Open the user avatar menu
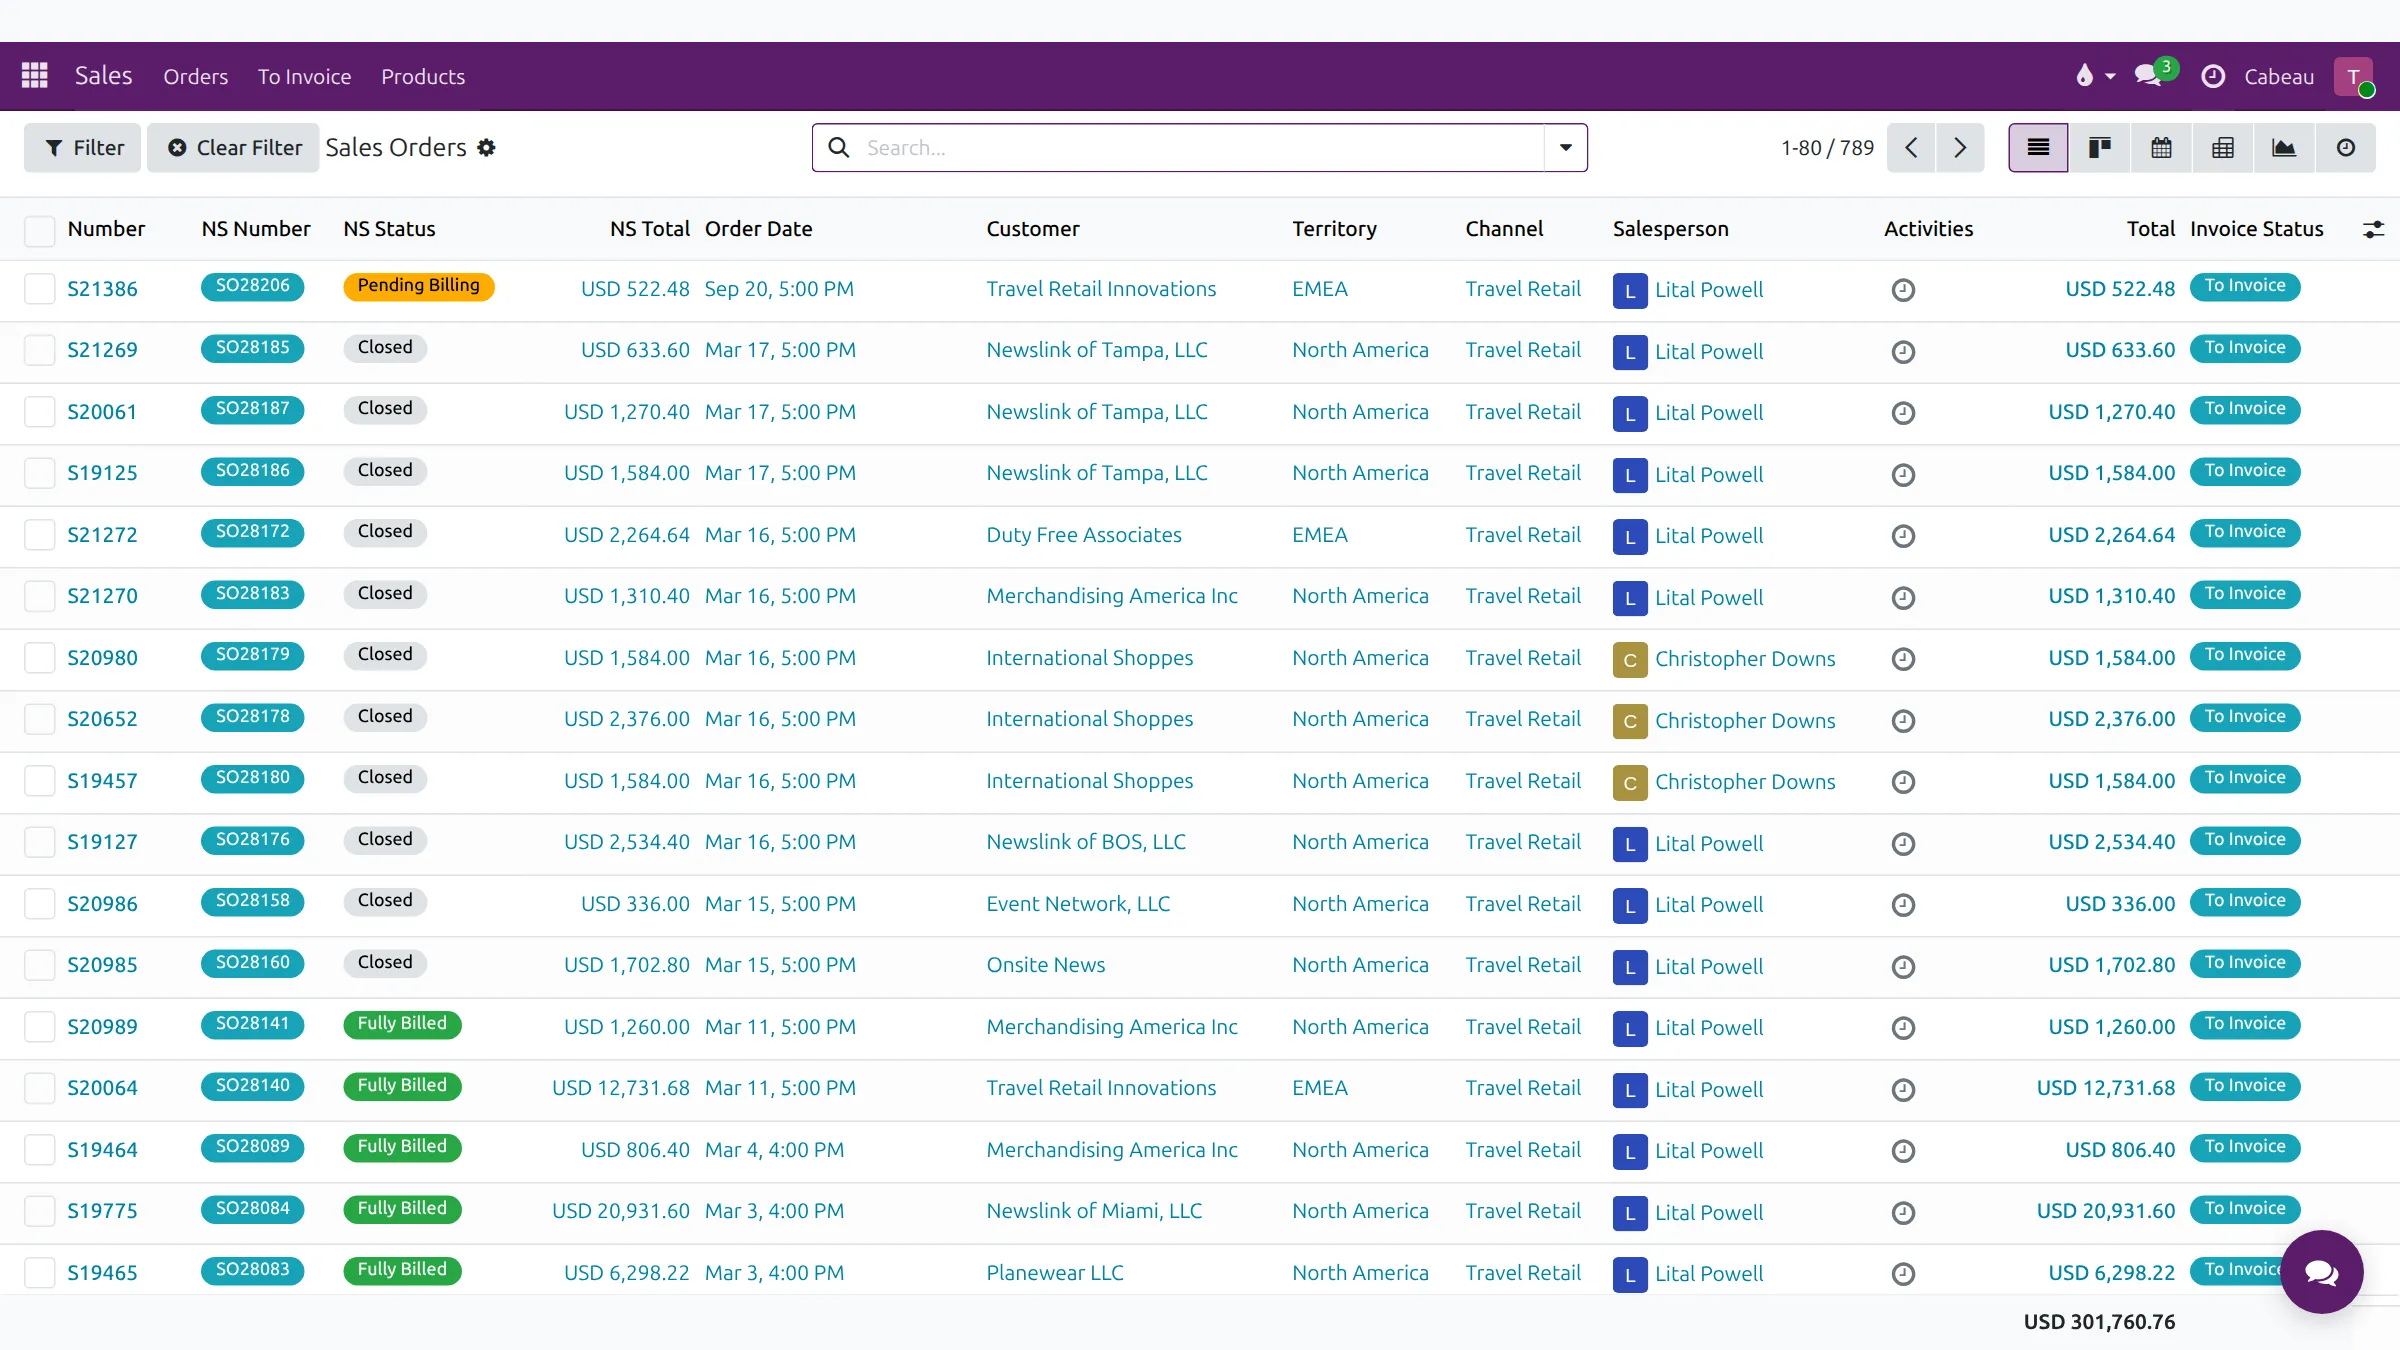The width and height of the screenshot is (2400, 1350). coord(2354,76)
